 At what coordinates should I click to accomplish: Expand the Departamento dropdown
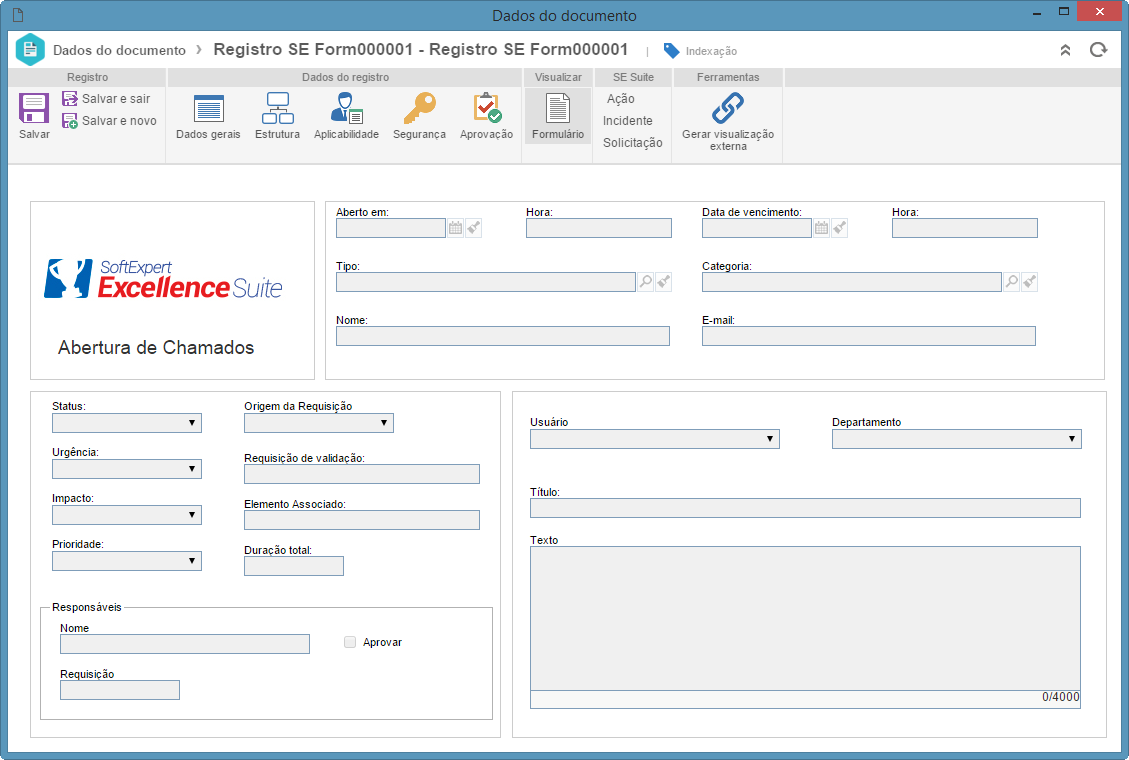tap(957, 439)
